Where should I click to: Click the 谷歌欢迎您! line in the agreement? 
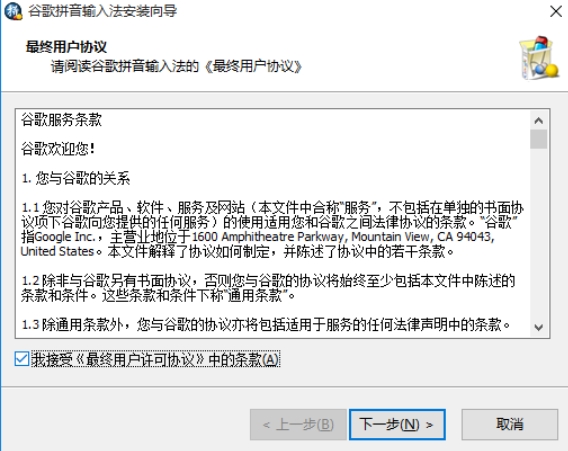tap(58, 149)
